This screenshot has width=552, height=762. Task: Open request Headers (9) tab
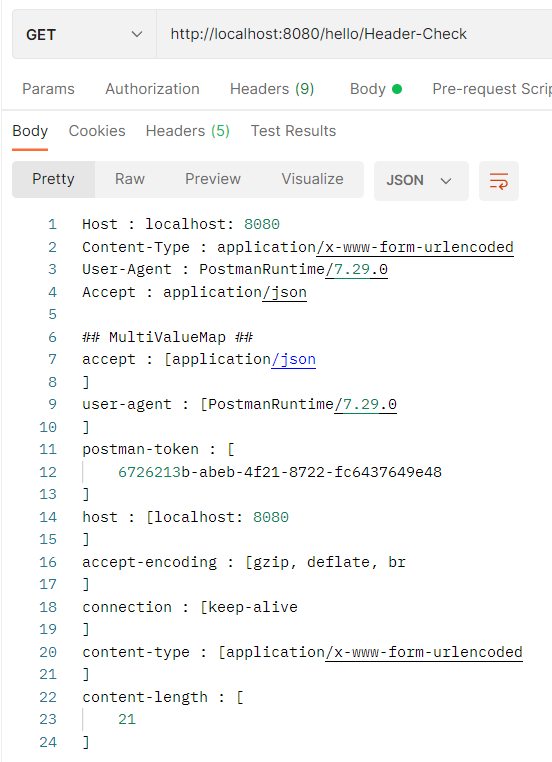pyautogui.click(x=272, y=89)
